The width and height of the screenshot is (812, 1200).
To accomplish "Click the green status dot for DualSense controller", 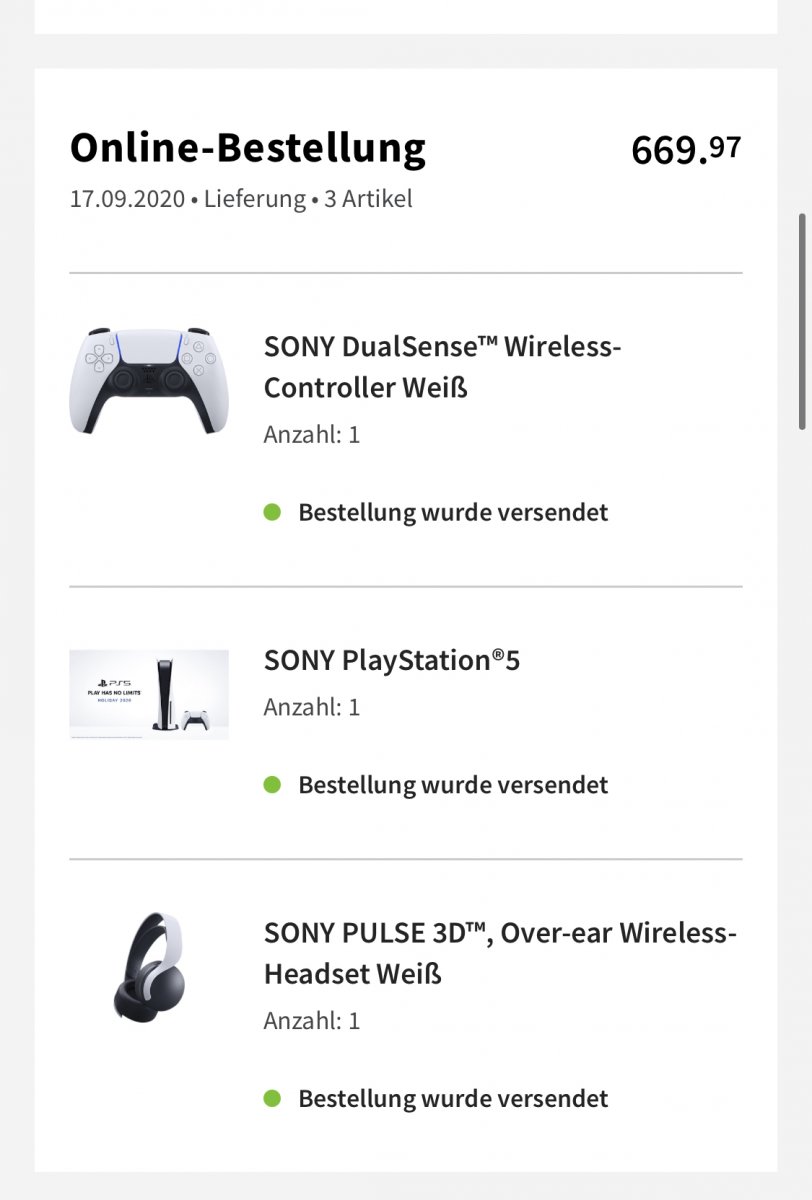I will pyautogui.click(x=272, y=512).
